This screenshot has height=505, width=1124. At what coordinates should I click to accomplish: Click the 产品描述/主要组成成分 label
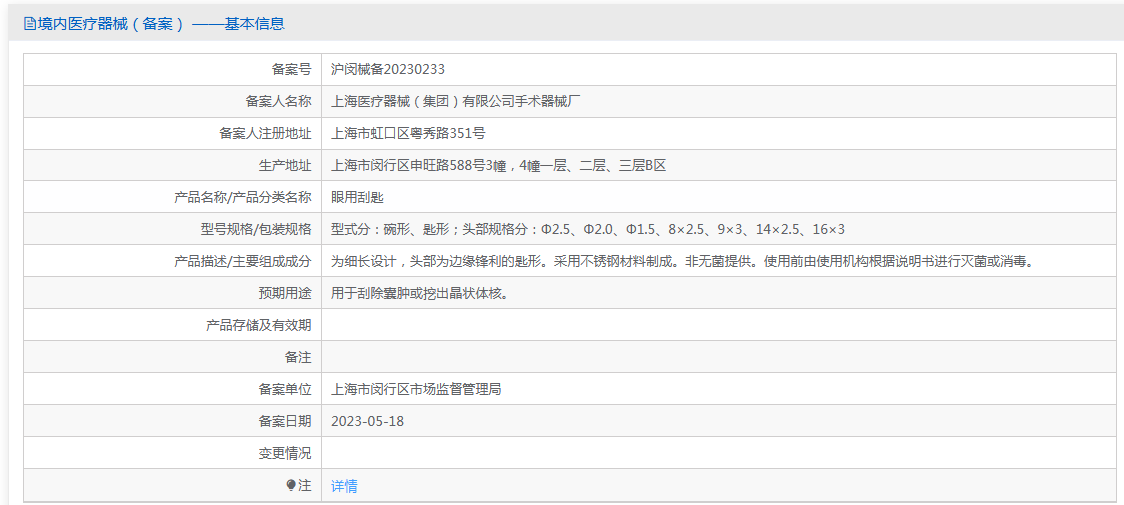point(243,261)
